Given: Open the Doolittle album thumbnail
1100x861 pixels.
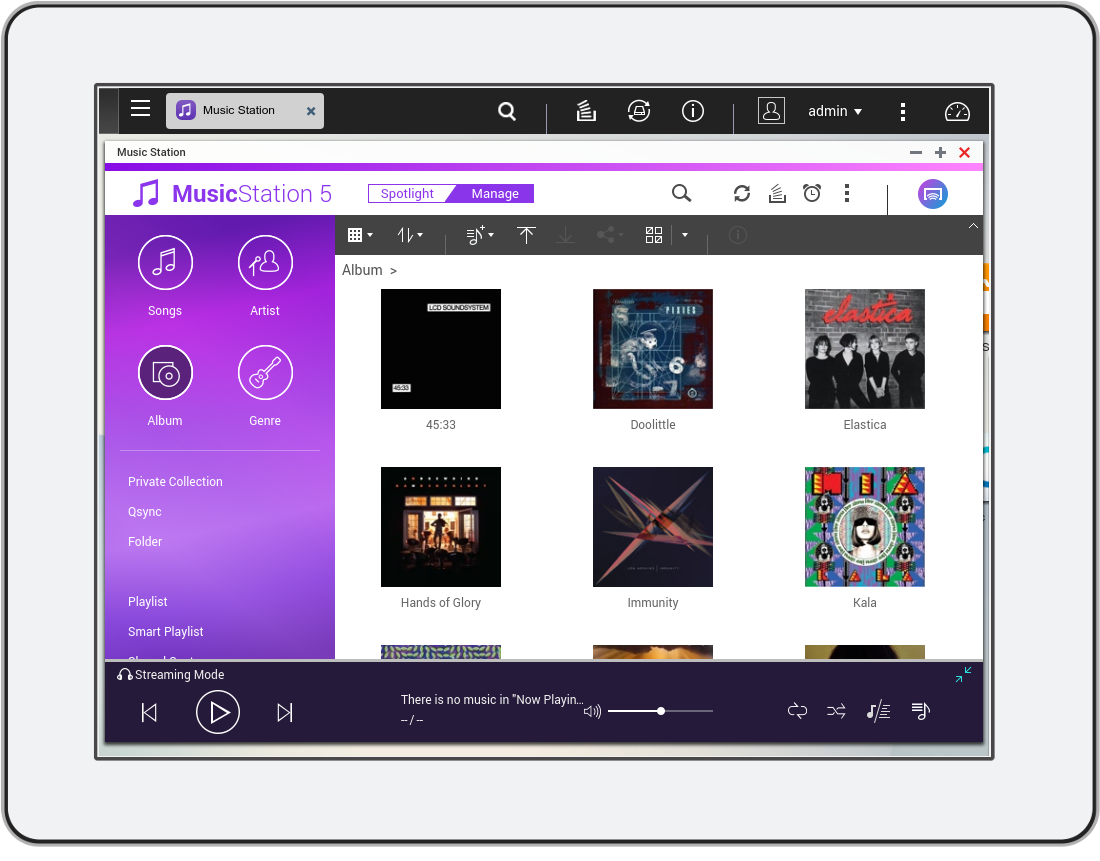Looking at the screenshot, I should [653, 349].
